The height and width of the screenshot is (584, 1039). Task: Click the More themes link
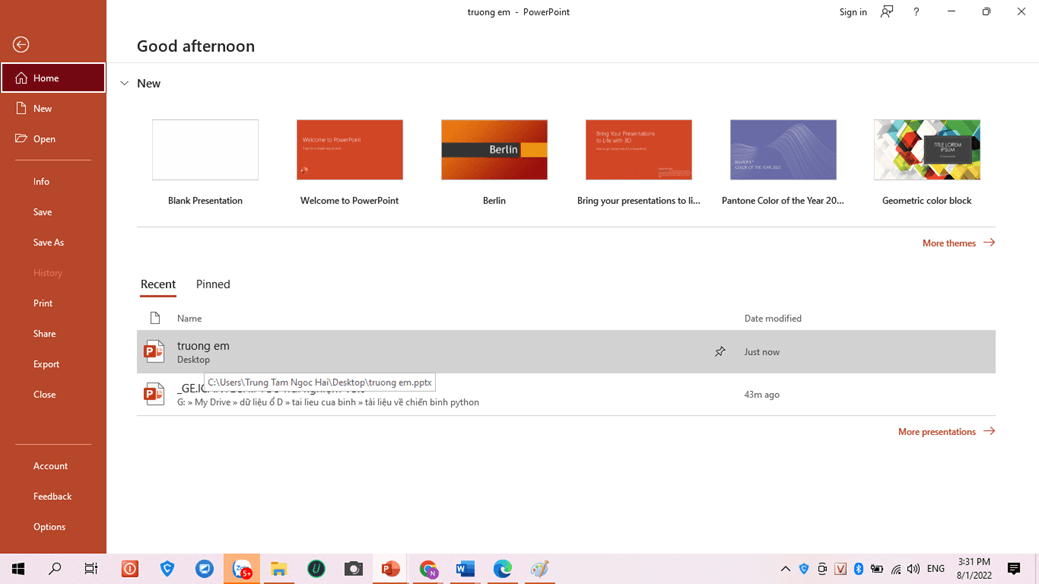coord(957,243)
